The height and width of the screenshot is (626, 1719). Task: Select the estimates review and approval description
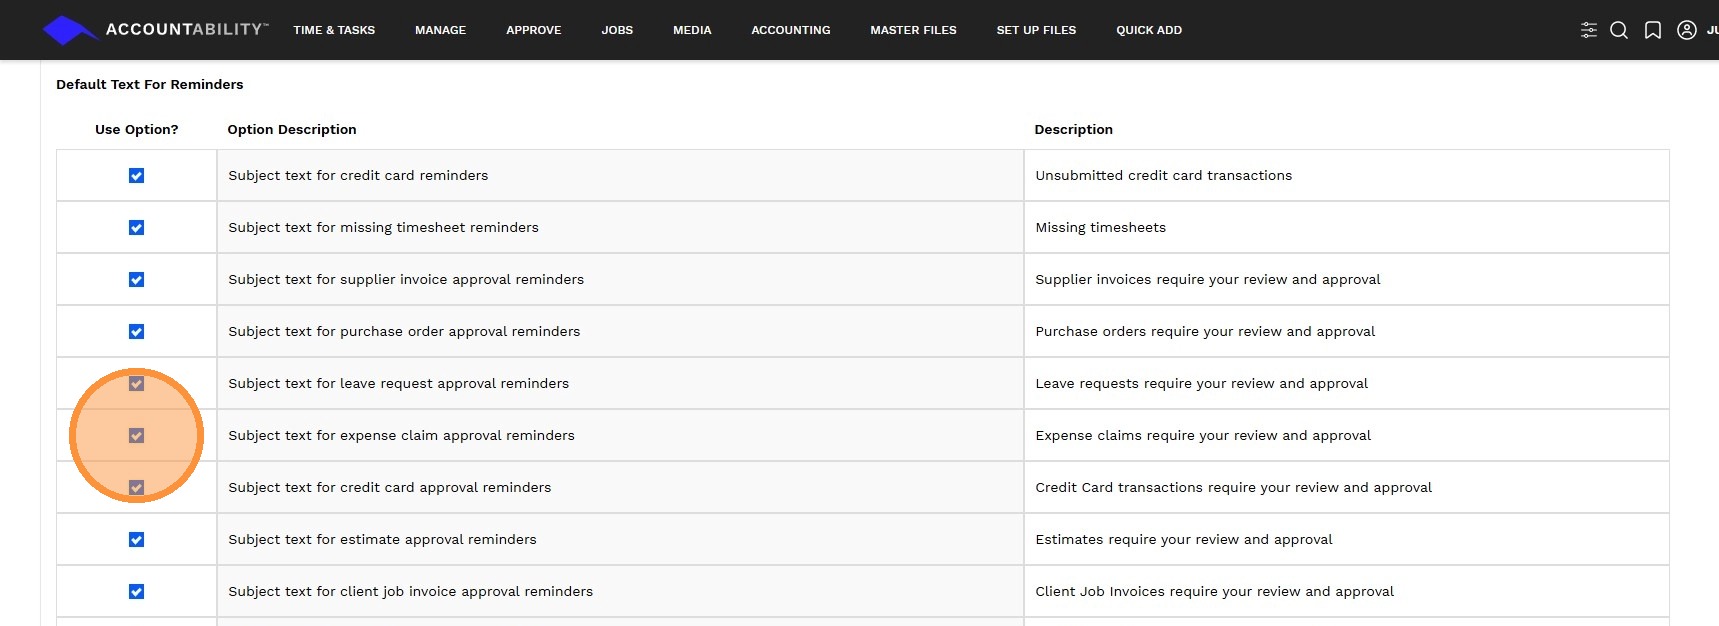[1345, 540]
